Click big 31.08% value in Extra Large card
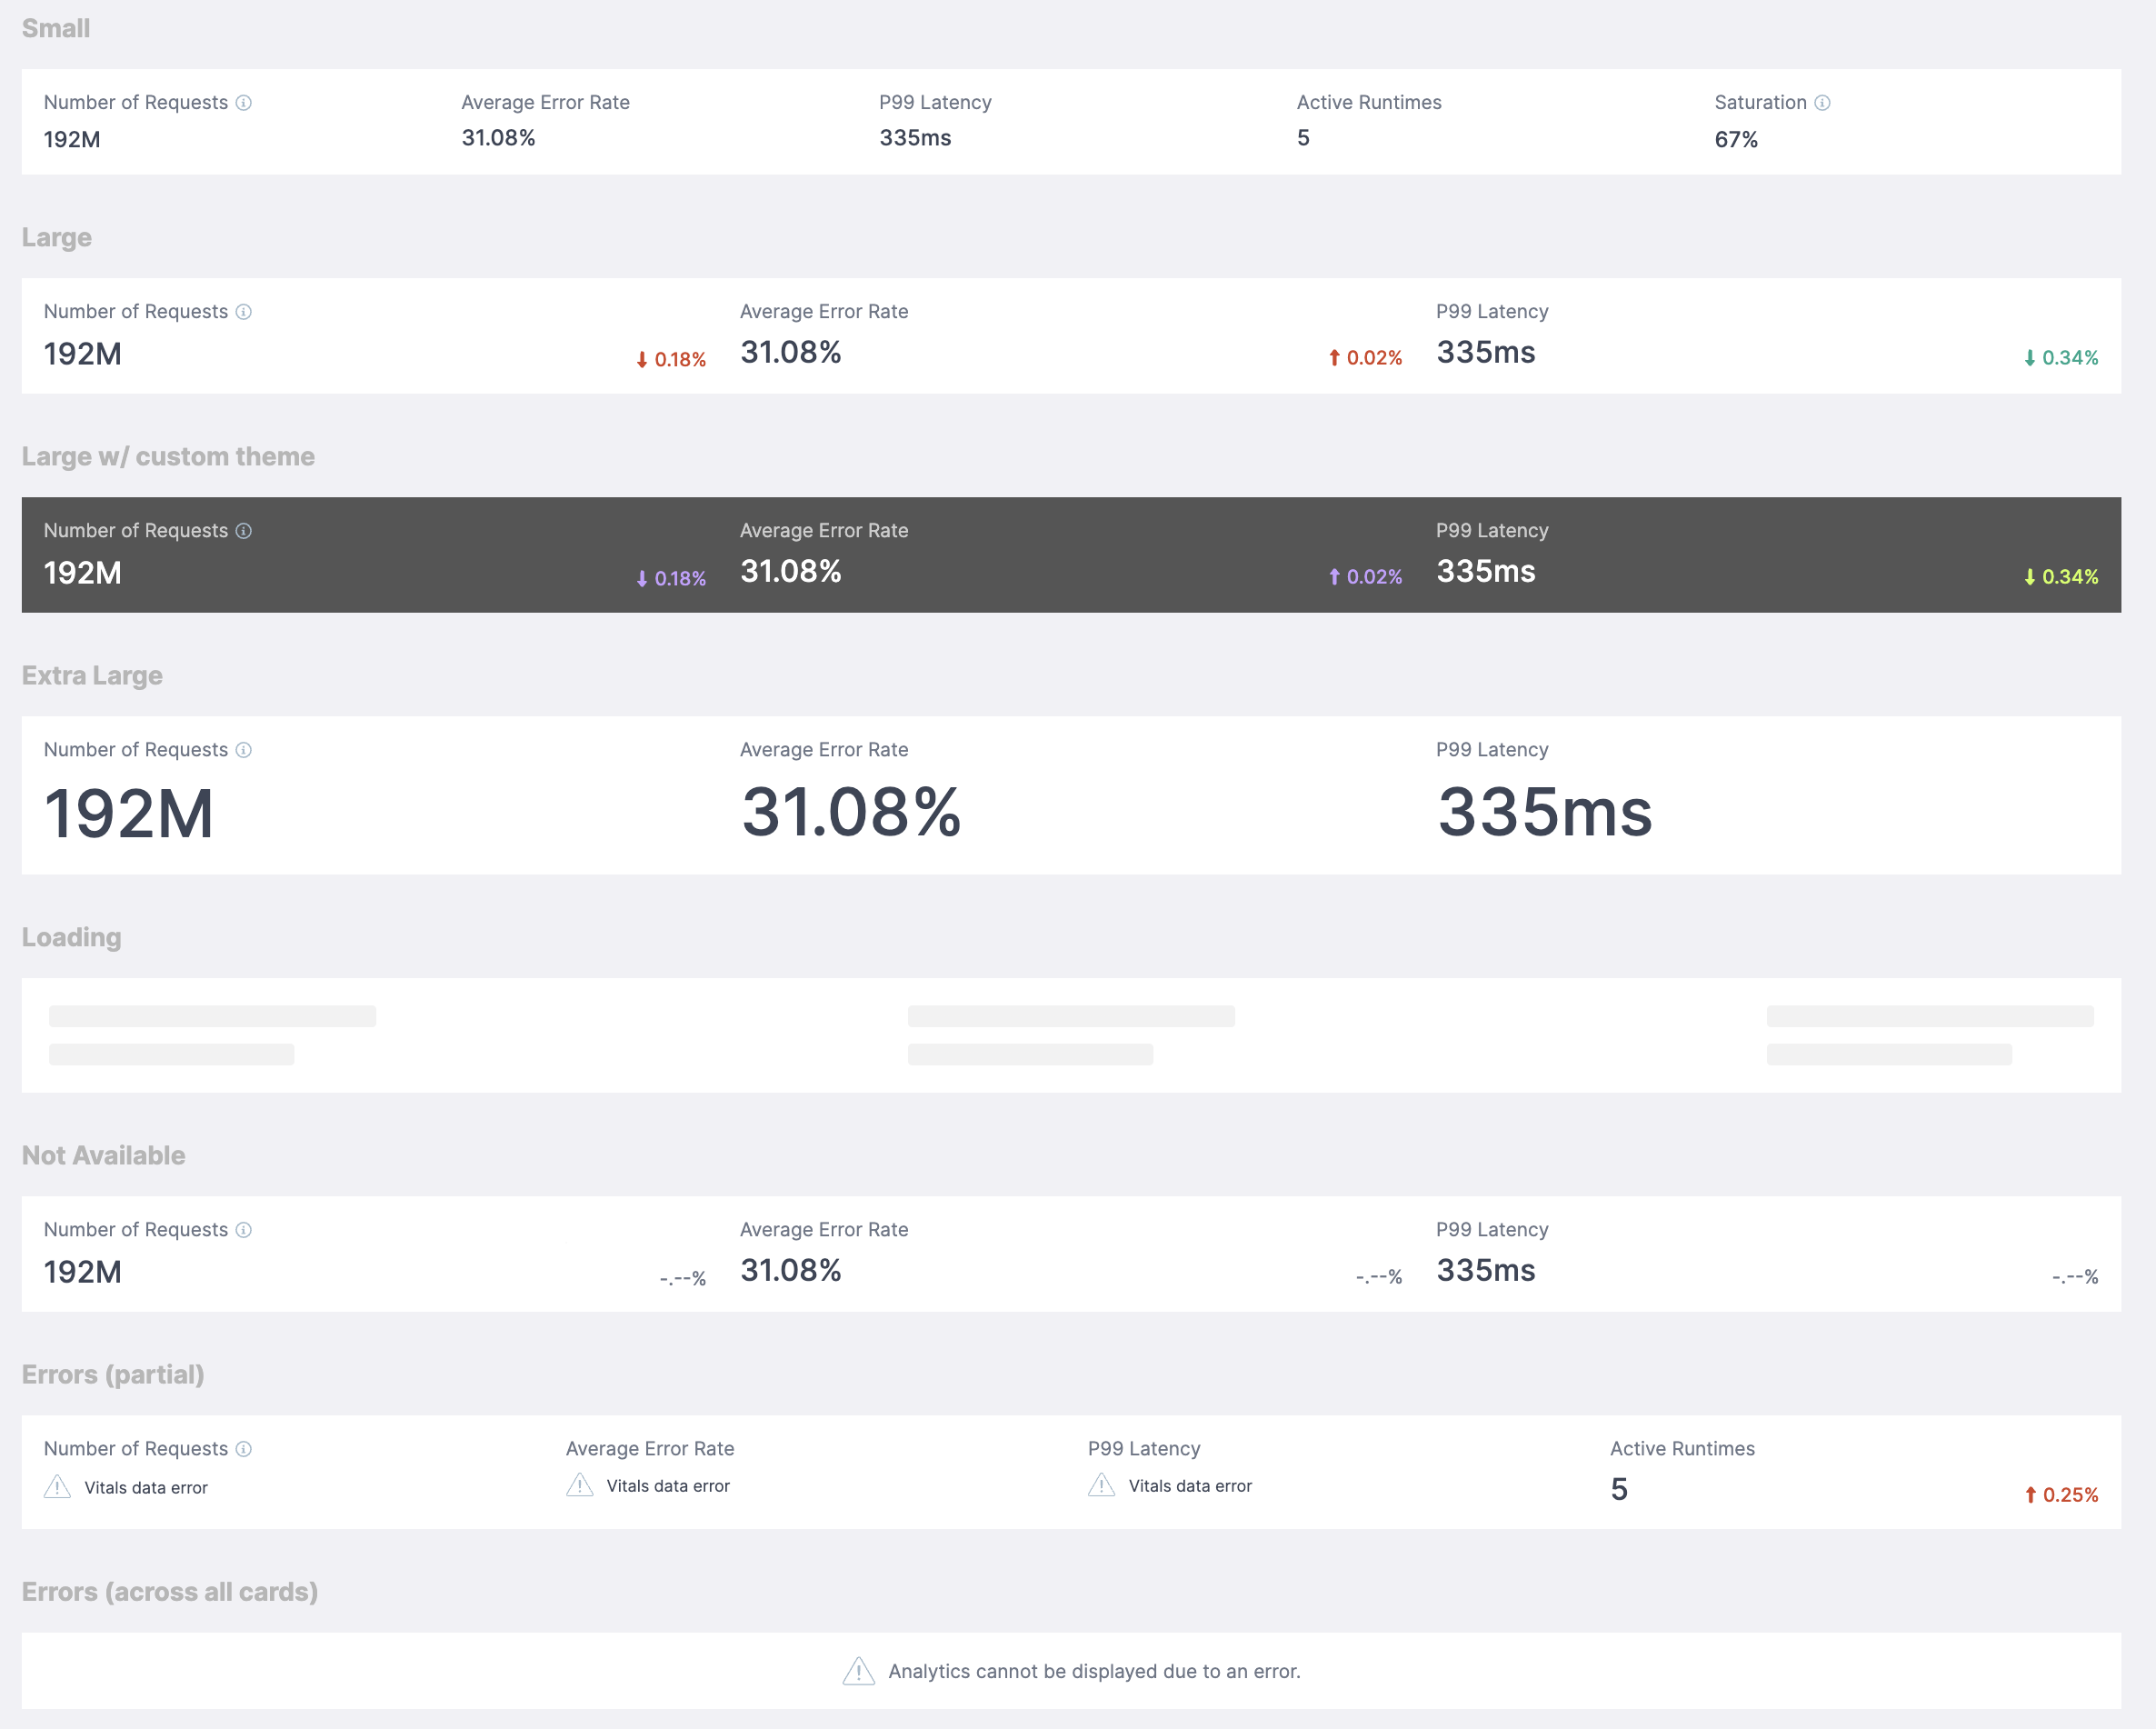The image size is (2156, 1729). point(851,811)
